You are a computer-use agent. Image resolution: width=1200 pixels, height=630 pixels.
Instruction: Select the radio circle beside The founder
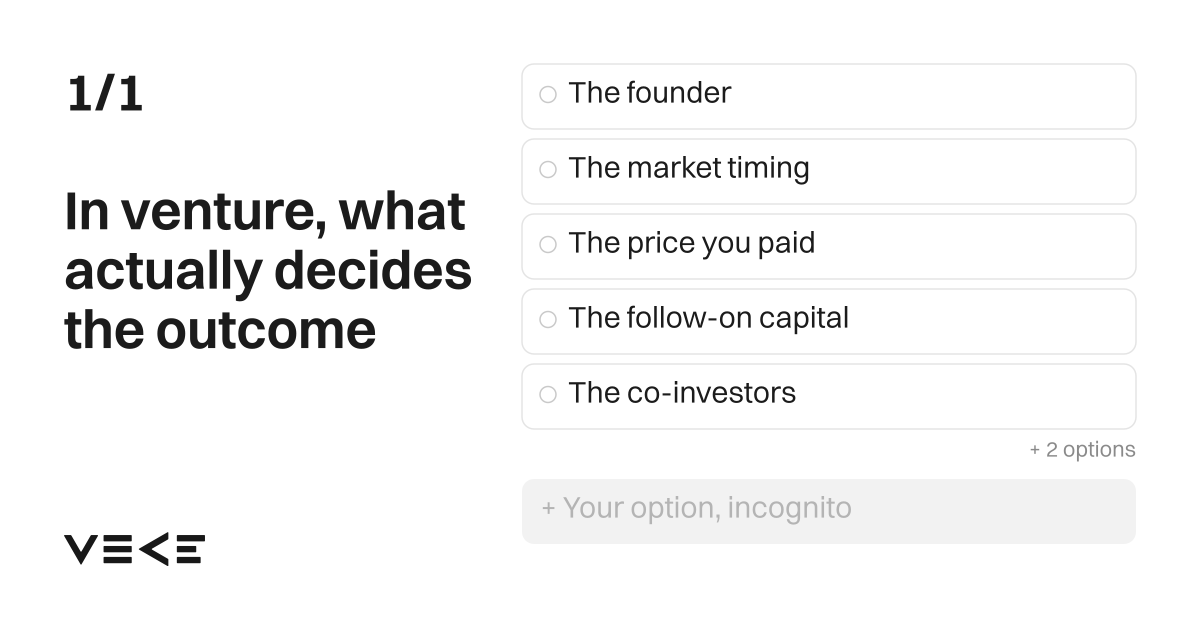(x=548, y=94)
